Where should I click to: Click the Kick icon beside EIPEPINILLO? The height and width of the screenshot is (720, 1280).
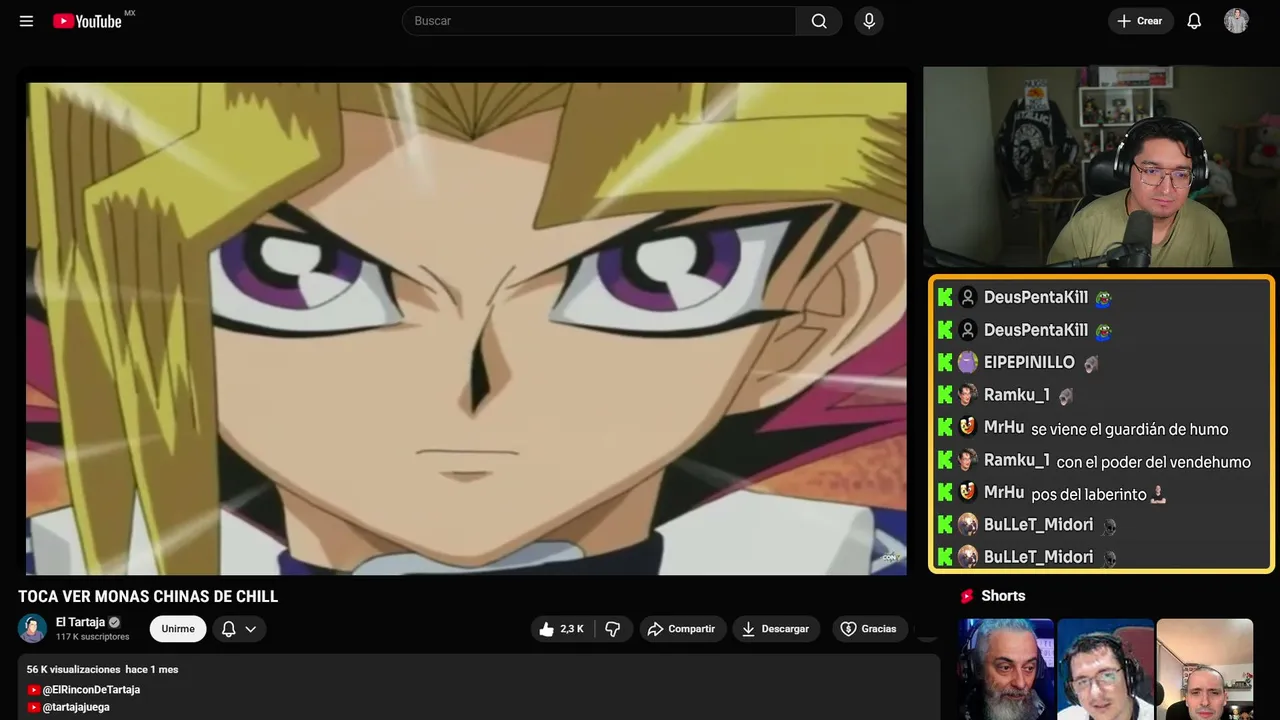pos(945,362)
